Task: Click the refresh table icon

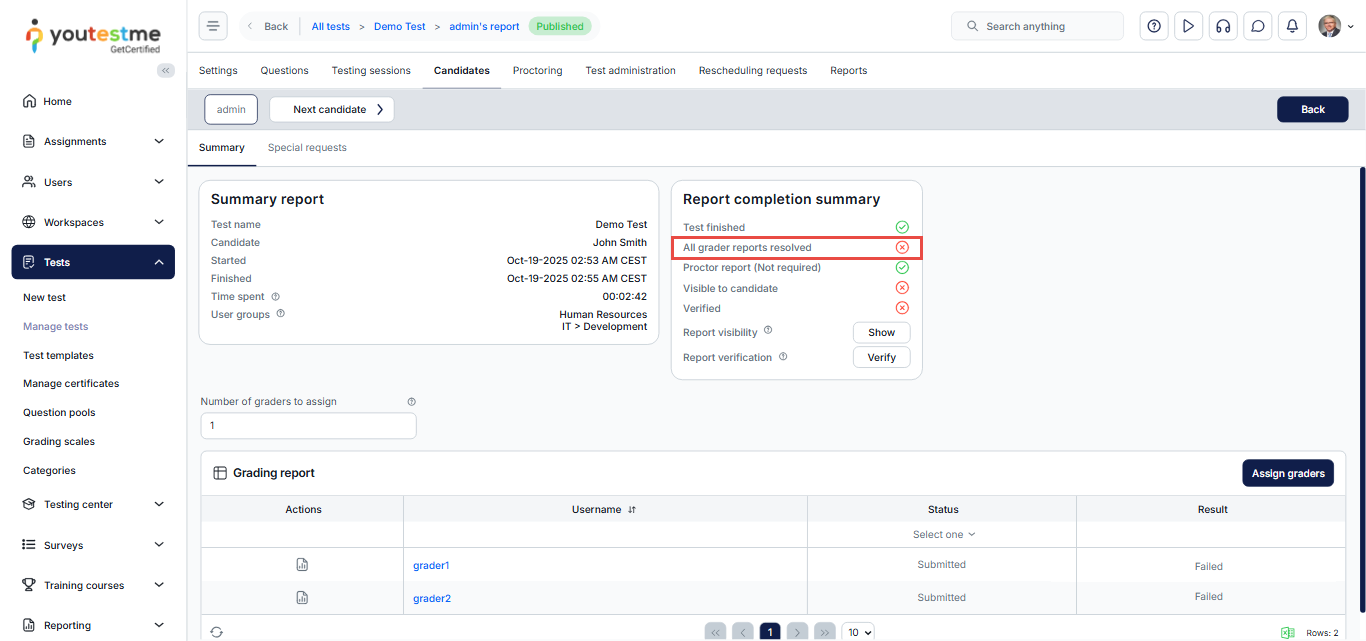Action: [217, 632]
